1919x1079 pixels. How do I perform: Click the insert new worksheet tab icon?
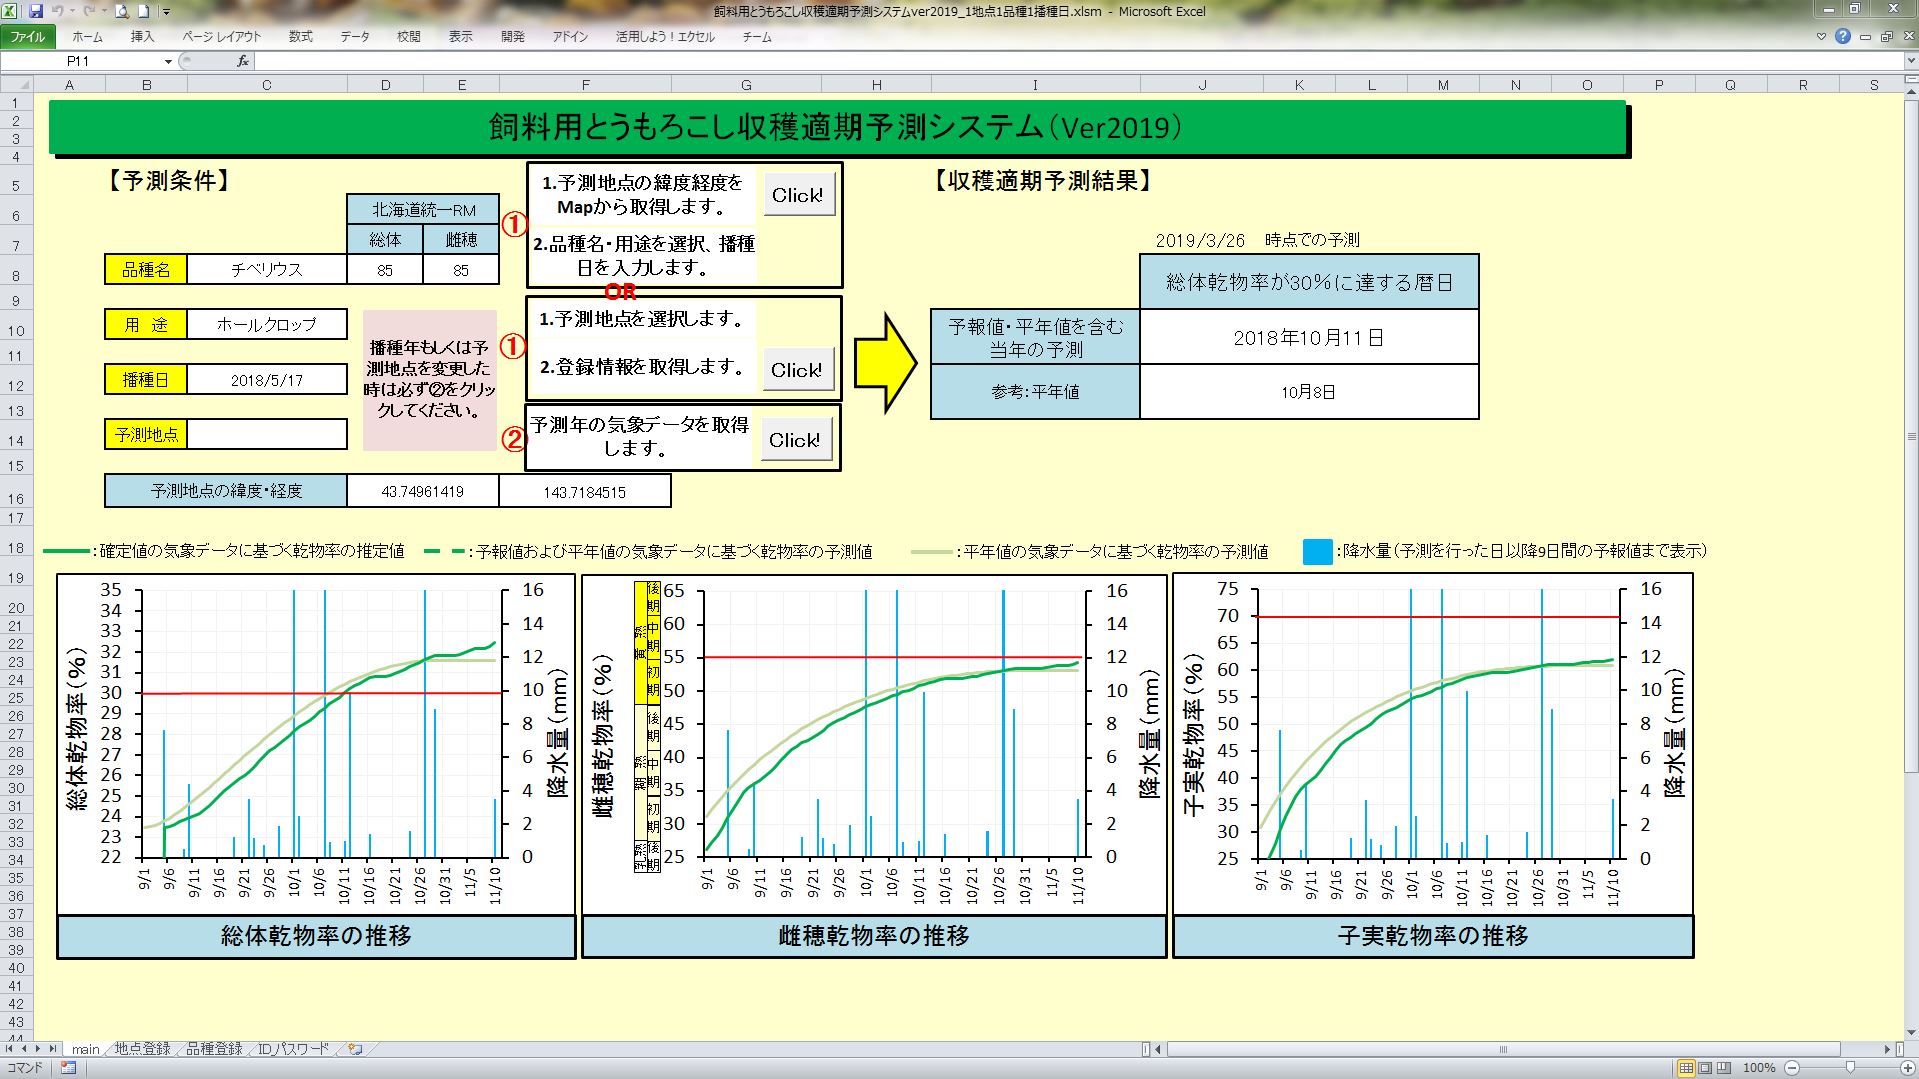pyautogui.click(x=354, y=1049)
